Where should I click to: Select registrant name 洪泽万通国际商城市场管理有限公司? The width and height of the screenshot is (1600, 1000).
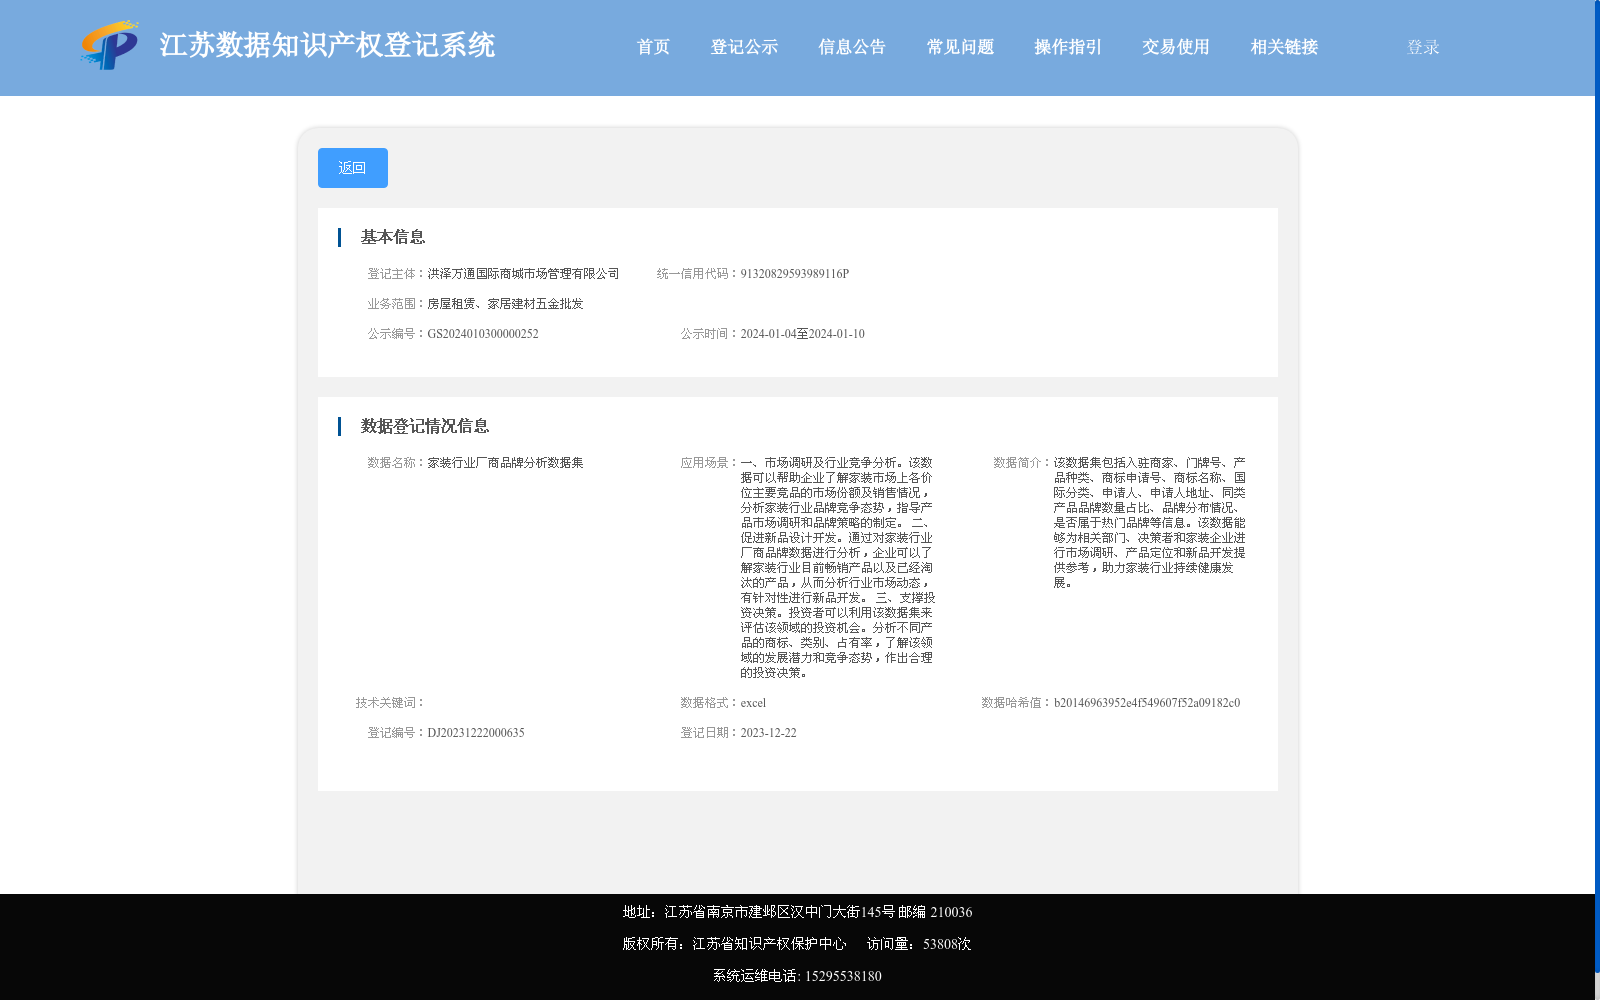click(523, 274)
